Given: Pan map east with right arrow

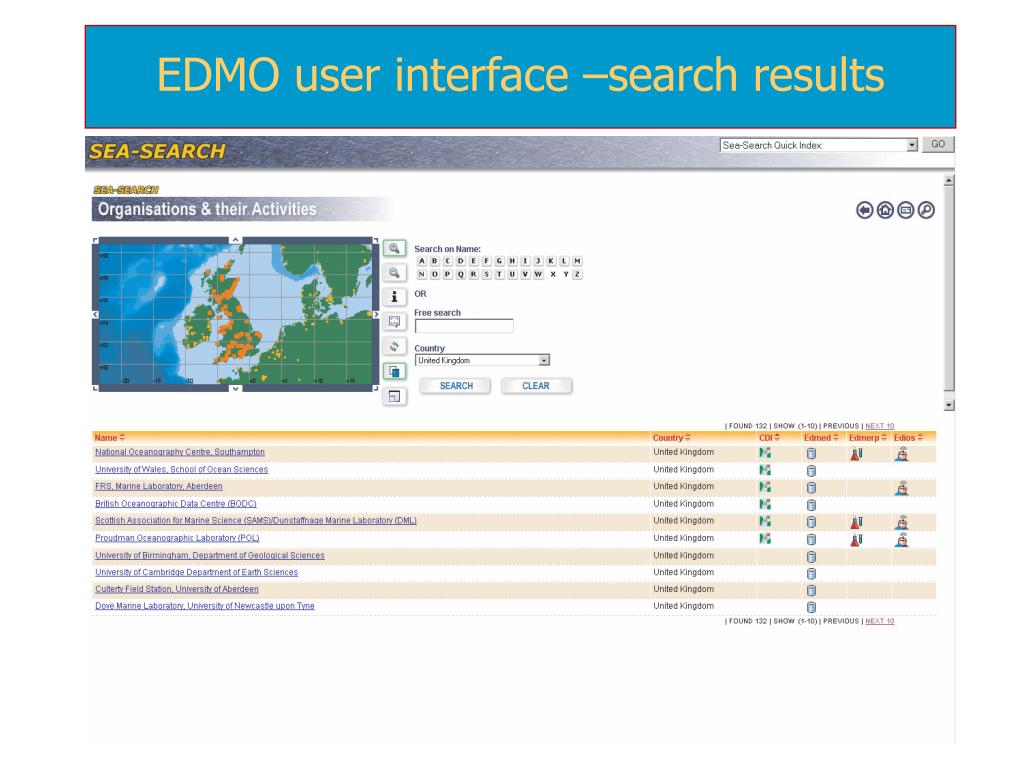Looking at the screenshot, I should (376, 314).
